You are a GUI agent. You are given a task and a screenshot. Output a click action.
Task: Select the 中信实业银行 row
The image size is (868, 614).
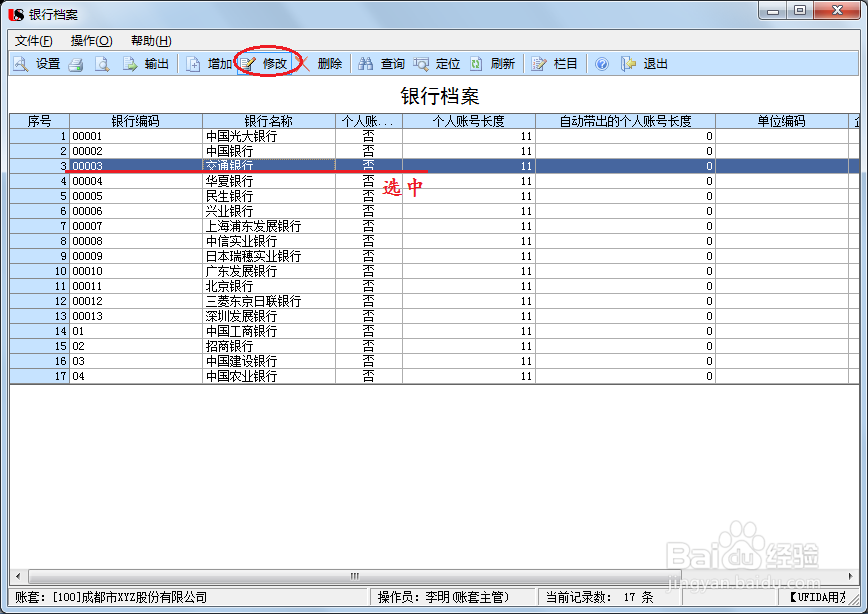[x=435, y=241]
